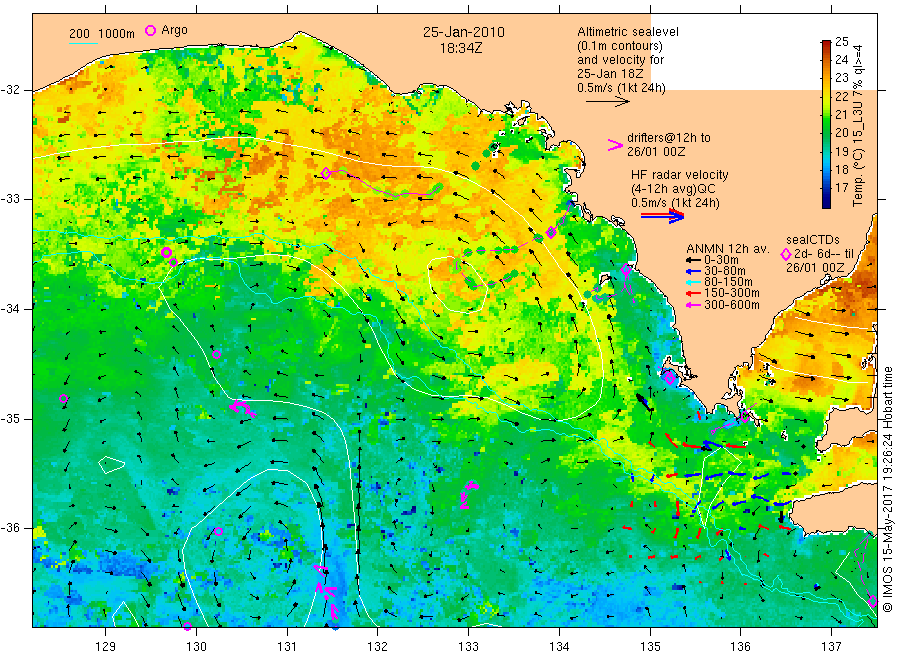Click the magenta sealCTDs diamond legend symbol
Screen dimensions: 900x660
(786, 254)
